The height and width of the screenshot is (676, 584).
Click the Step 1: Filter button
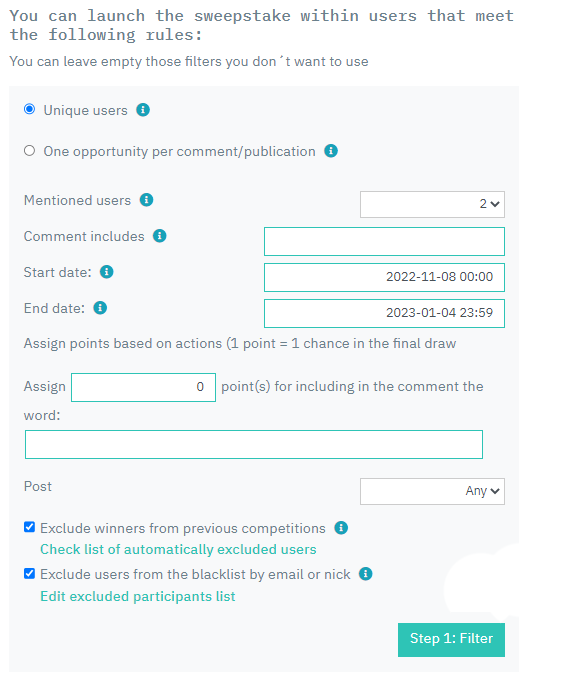451,640
